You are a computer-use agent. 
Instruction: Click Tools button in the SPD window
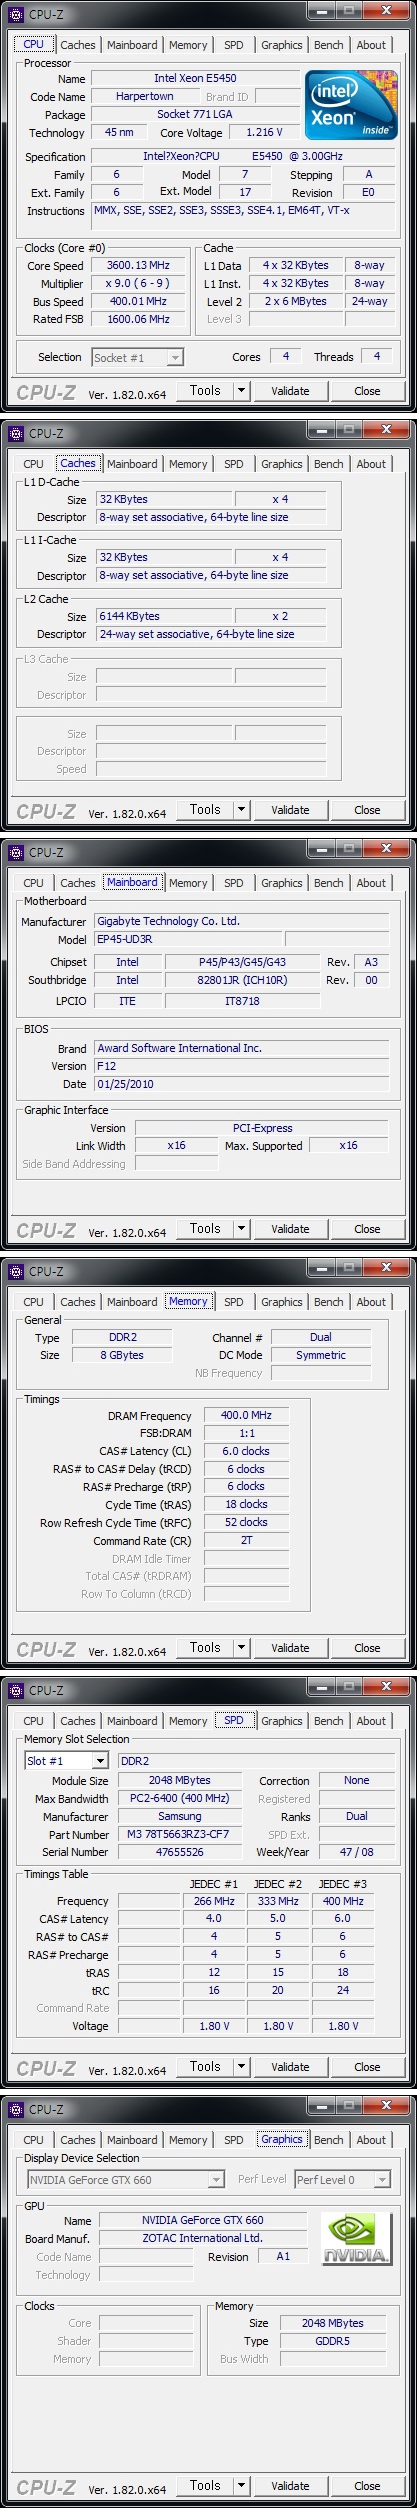click(x=205, y=2067)
